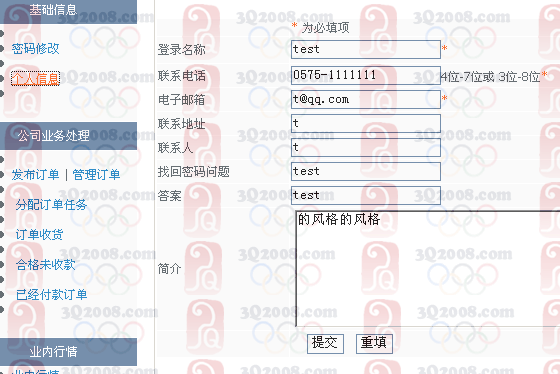Screen dimensions: 560x374
Task: Click the 重填 reset button
Action: [374, 344]
